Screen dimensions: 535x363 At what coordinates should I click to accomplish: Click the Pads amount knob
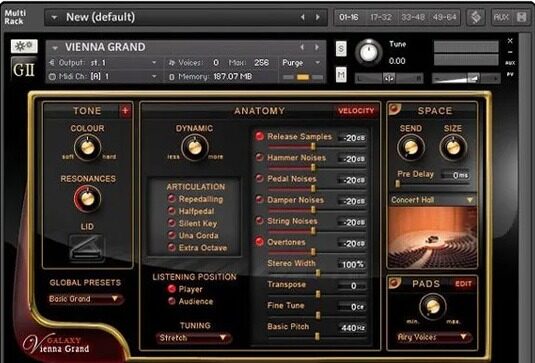(x=433, y=306)
